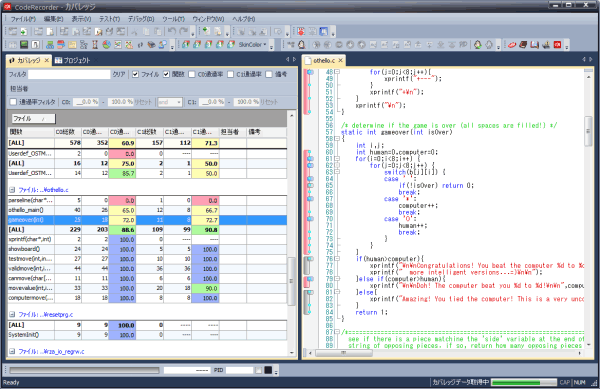Open the 'and' condition combo box
This screenshot has height=389, width=600.
pos(170,102)
